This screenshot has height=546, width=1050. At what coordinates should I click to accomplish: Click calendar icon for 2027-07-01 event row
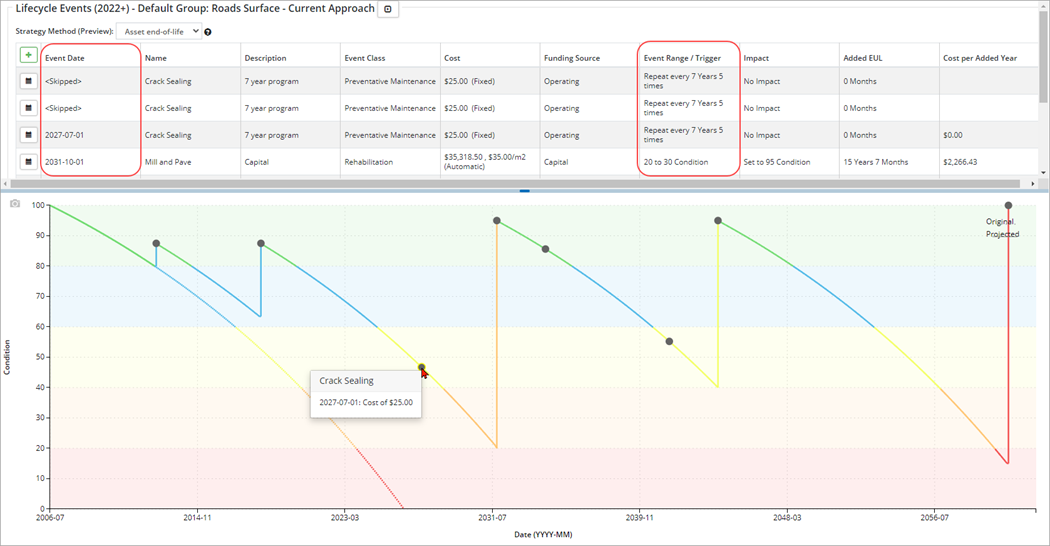28,135
